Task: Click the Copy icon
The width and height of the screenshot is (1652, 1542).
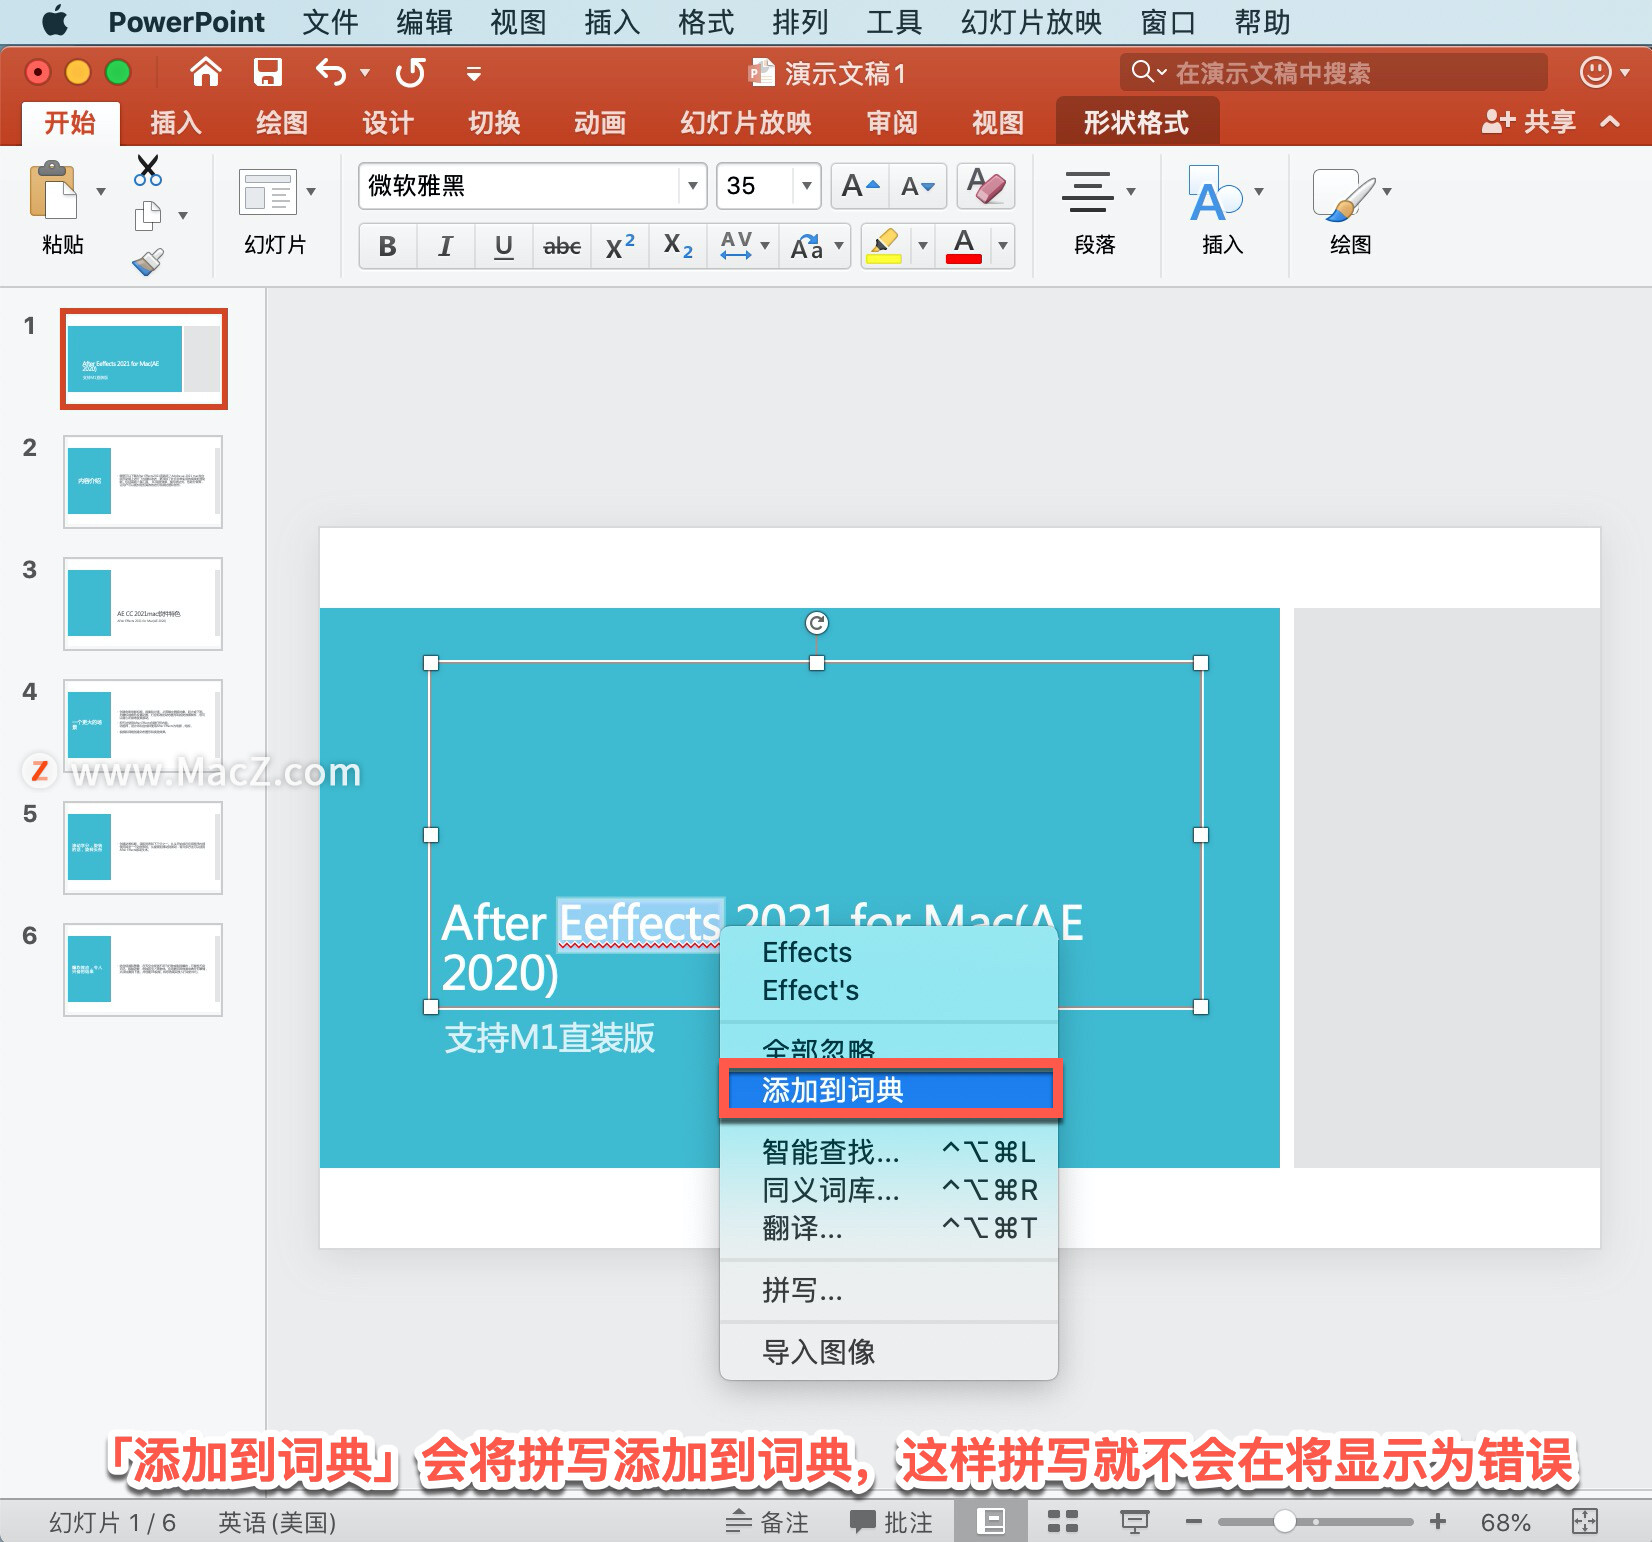Action: coord(148,215)
